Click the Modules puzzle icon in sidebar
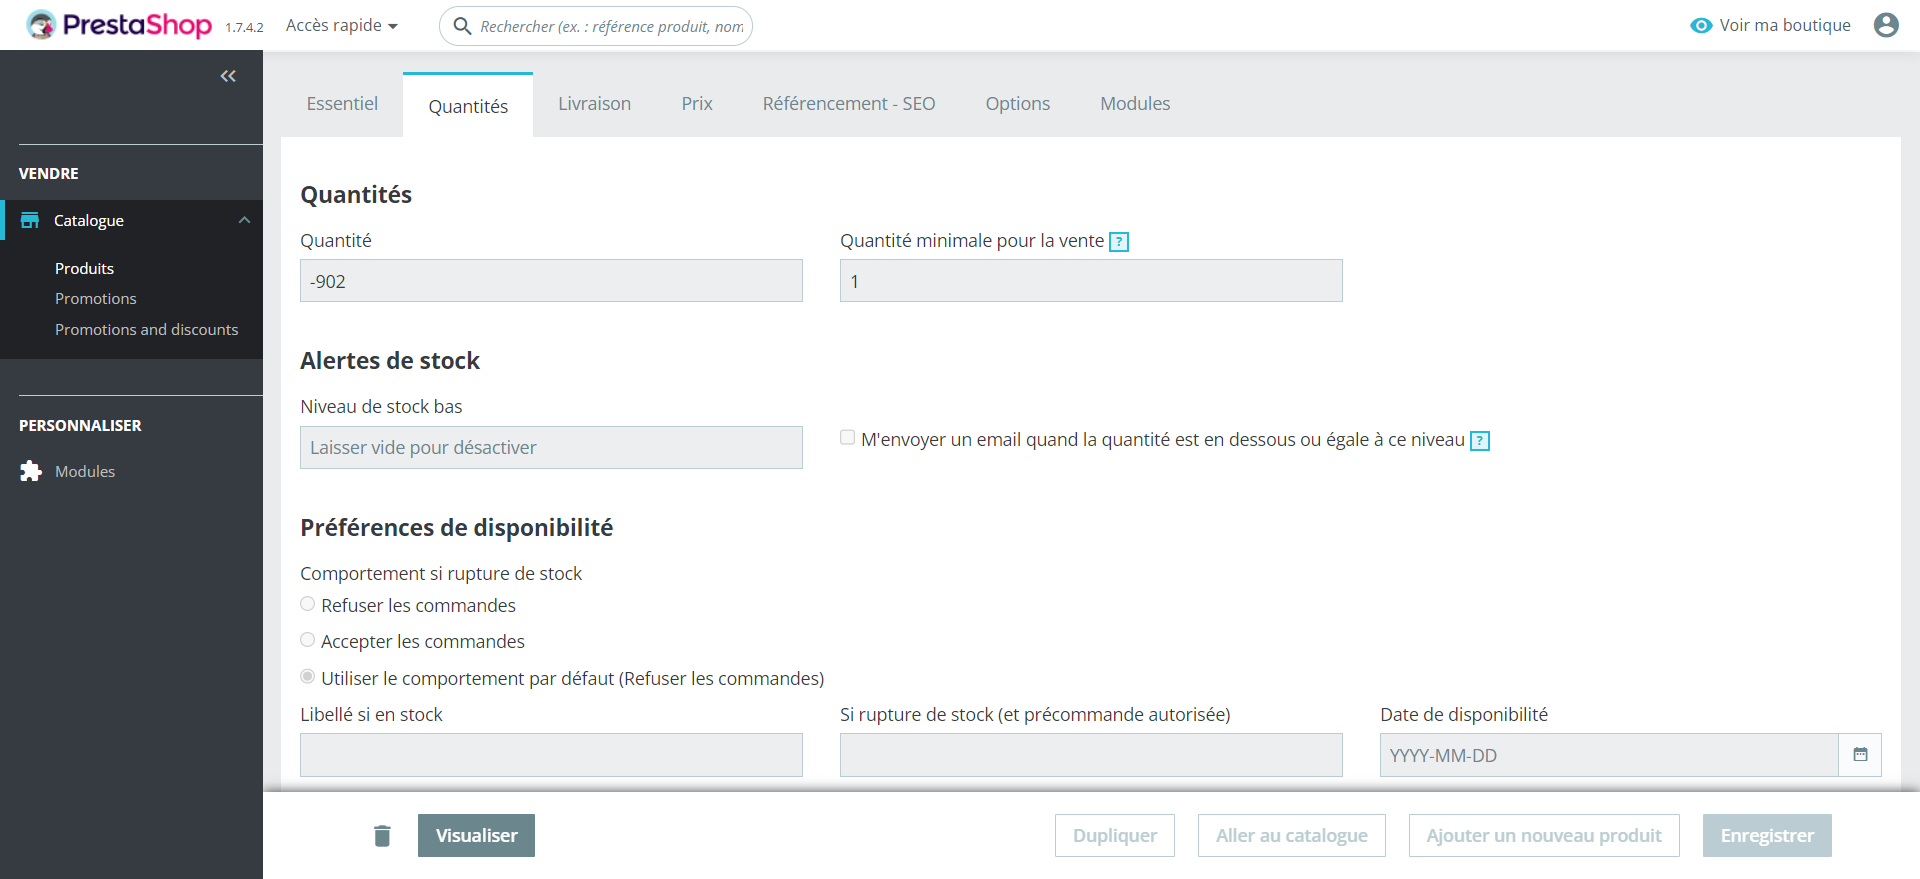Viewport: 1920px width, 879px height. coord(31,471)
